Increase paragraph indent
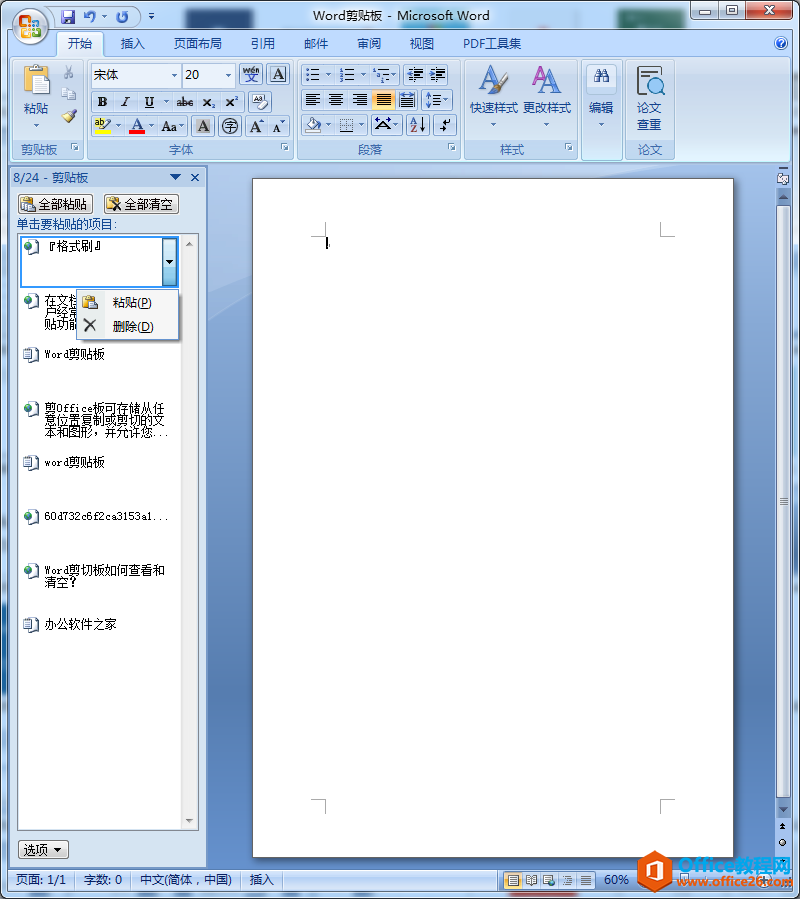Viewport: 800px width, 899px height. [x=437, y=75]
